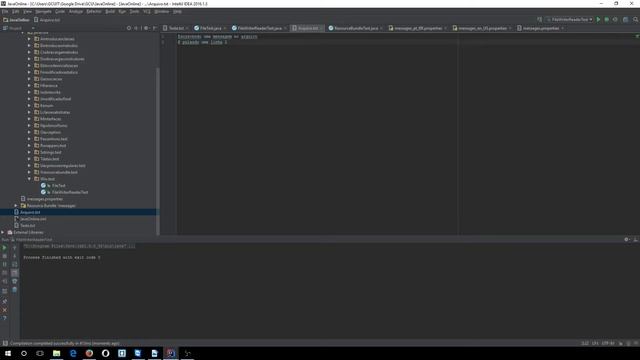Click Scroll from Source in Project panel

click(x=129, y=28)
